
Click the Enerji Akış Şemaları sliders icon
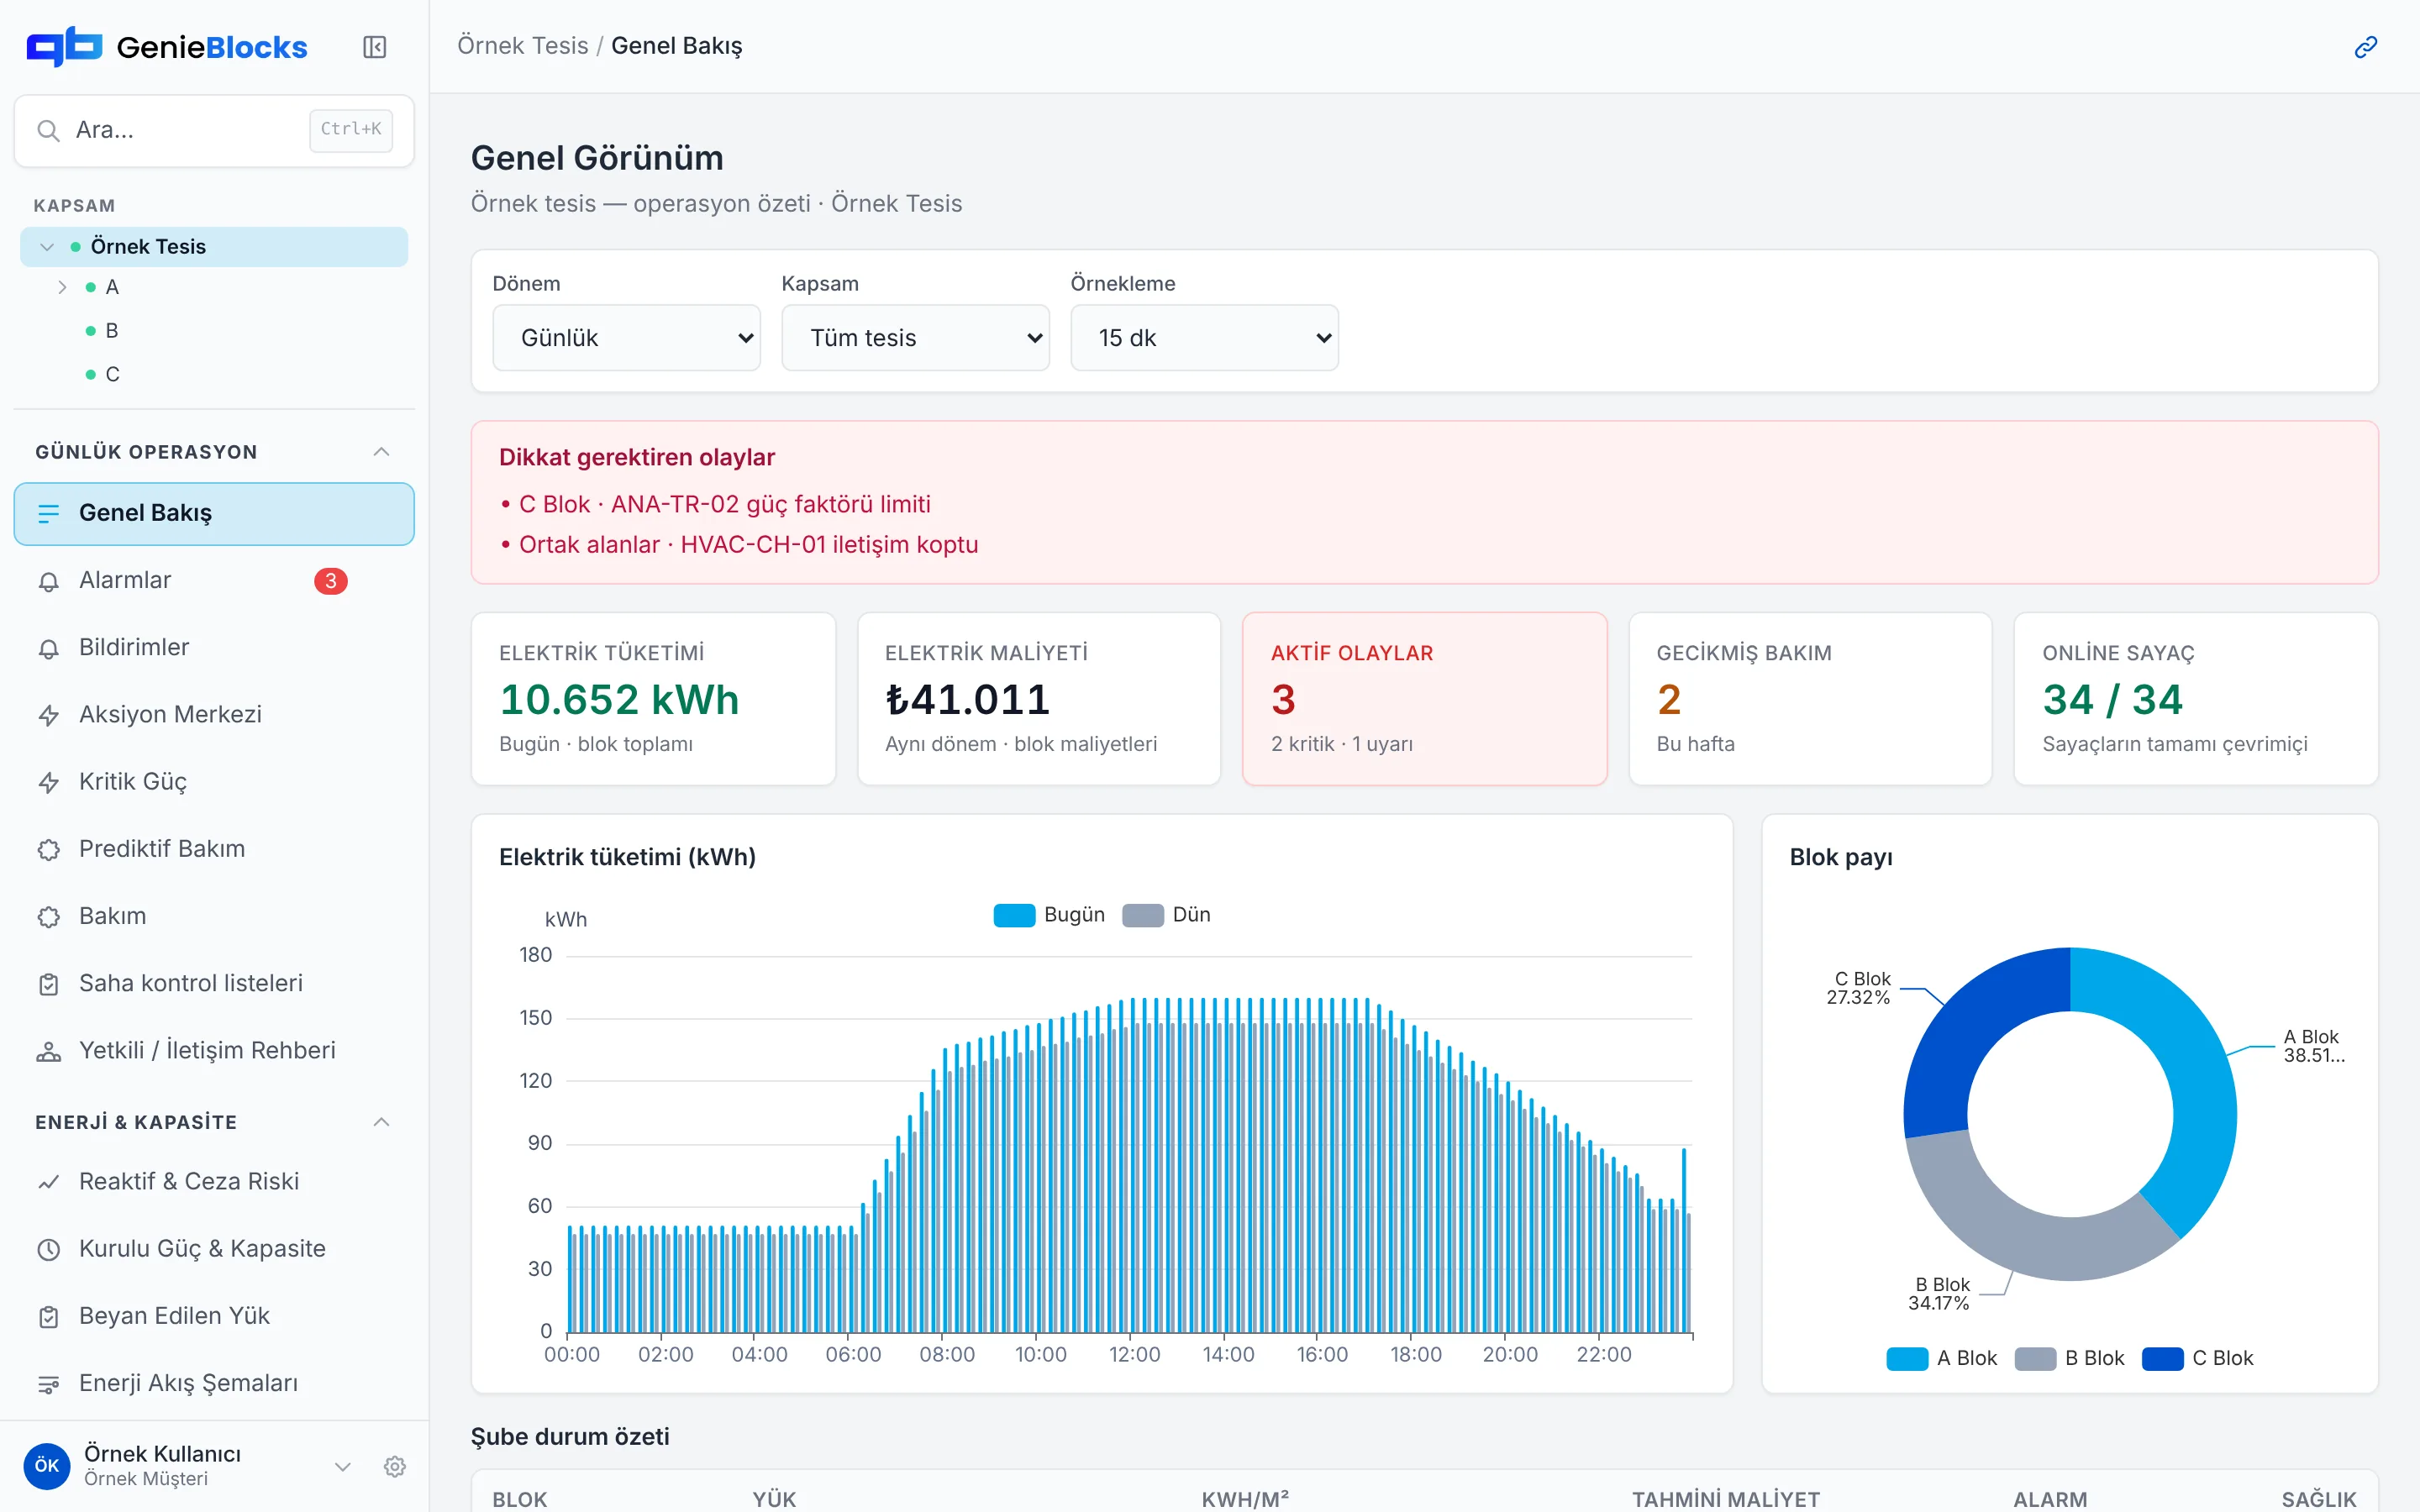48,1384
